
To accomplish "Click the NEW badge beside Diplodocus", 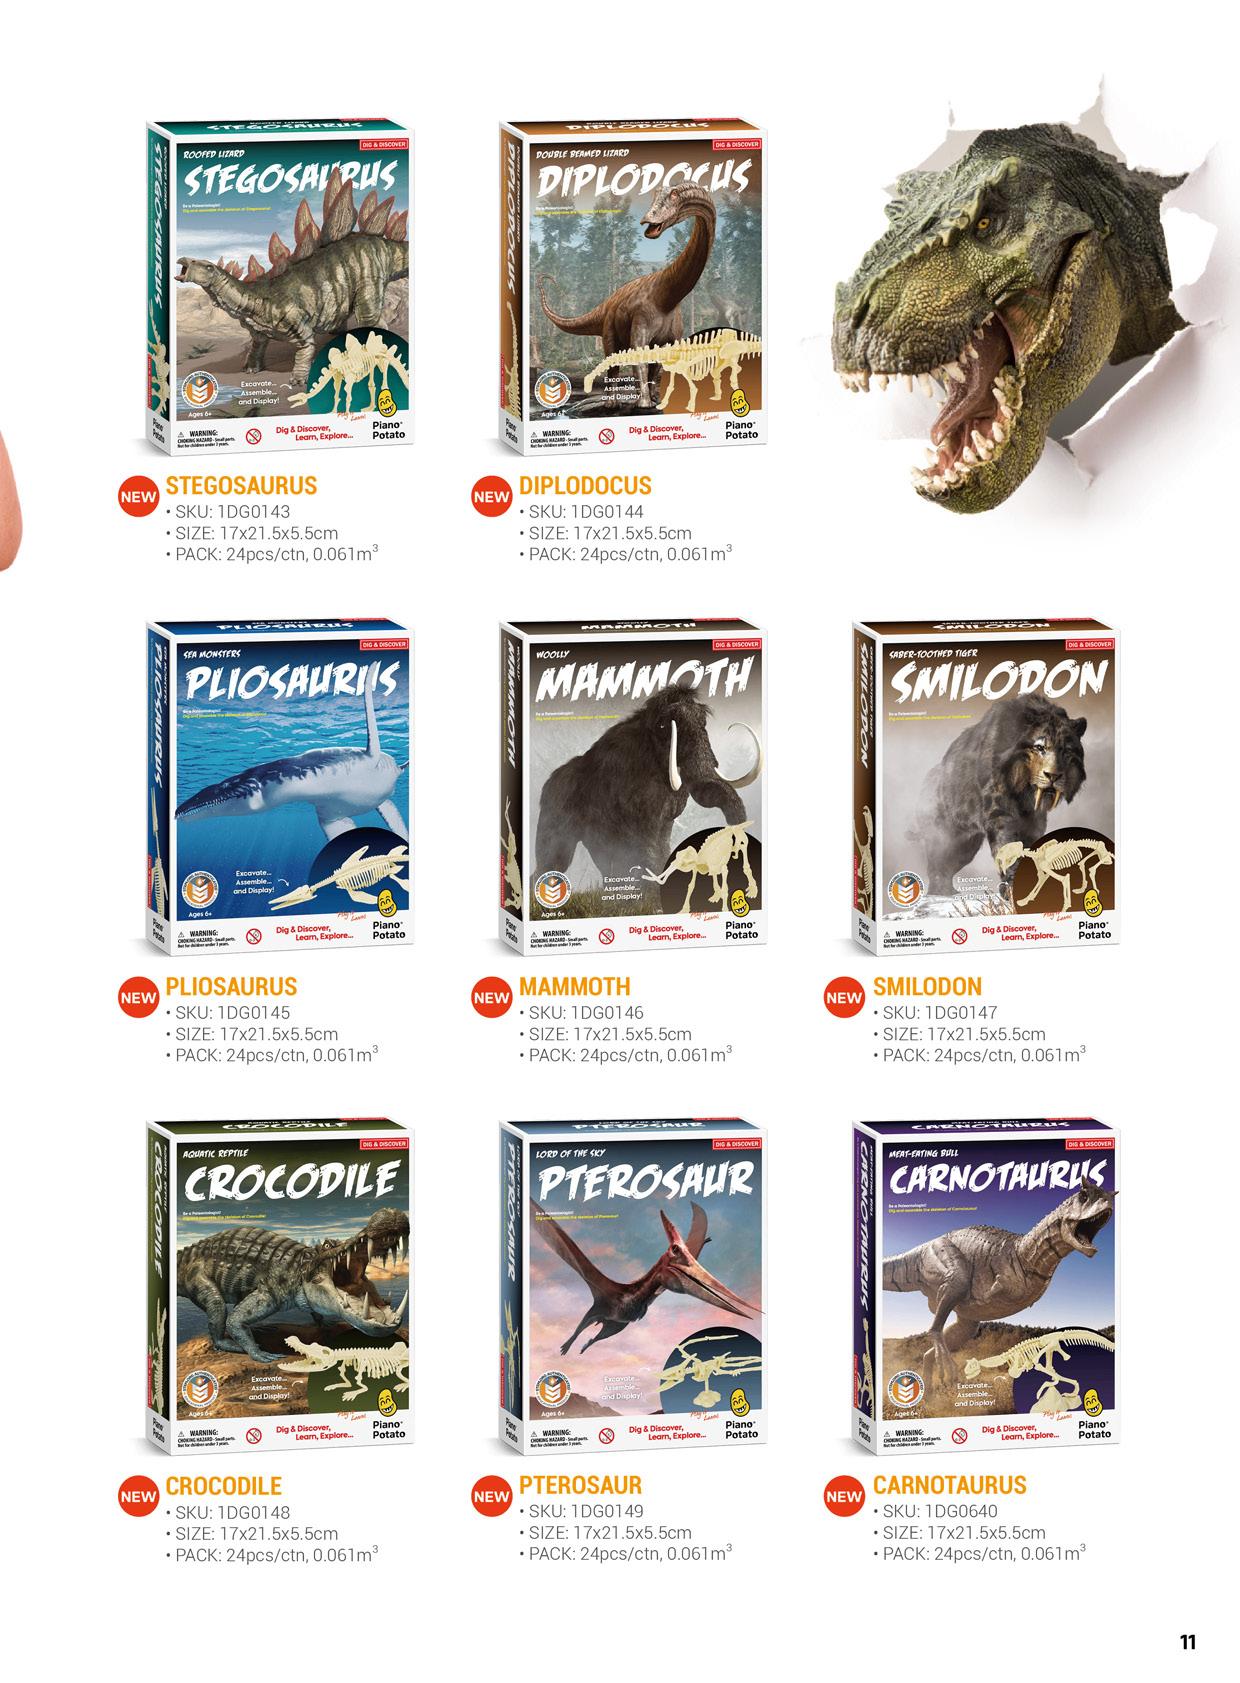I will (491, 496).
